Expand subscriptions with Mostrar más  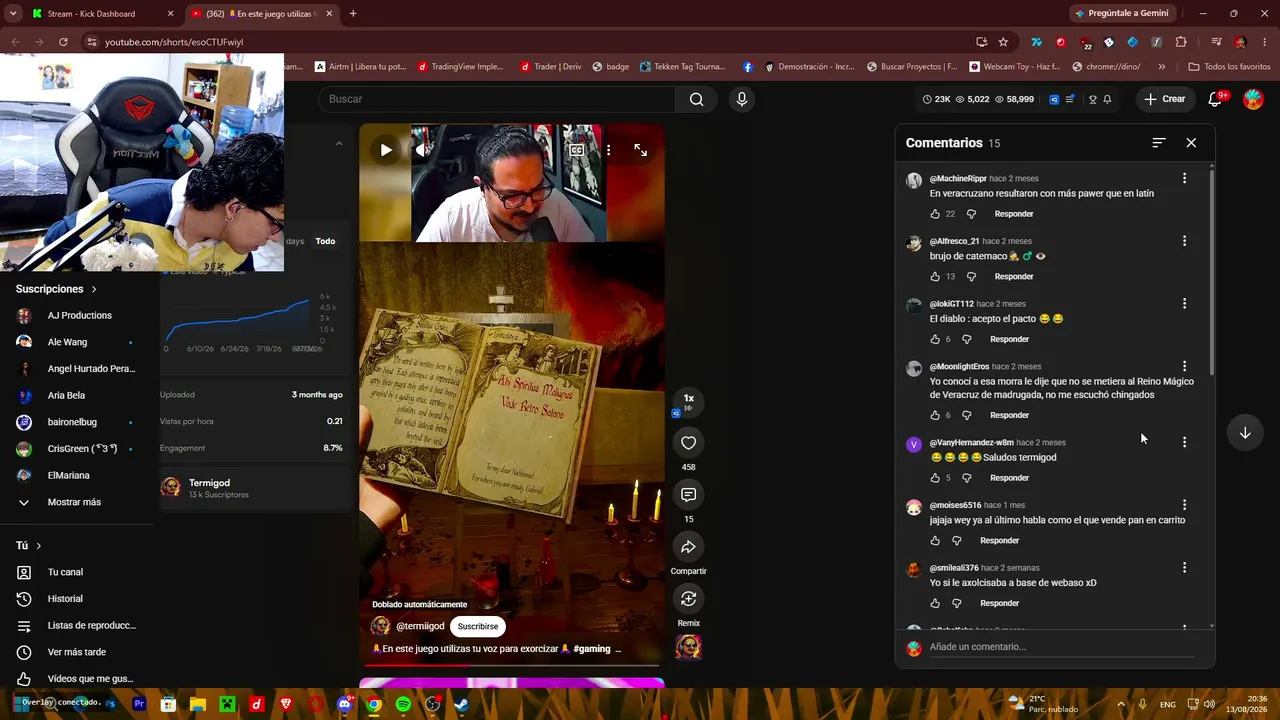click(x=74, y=502)
